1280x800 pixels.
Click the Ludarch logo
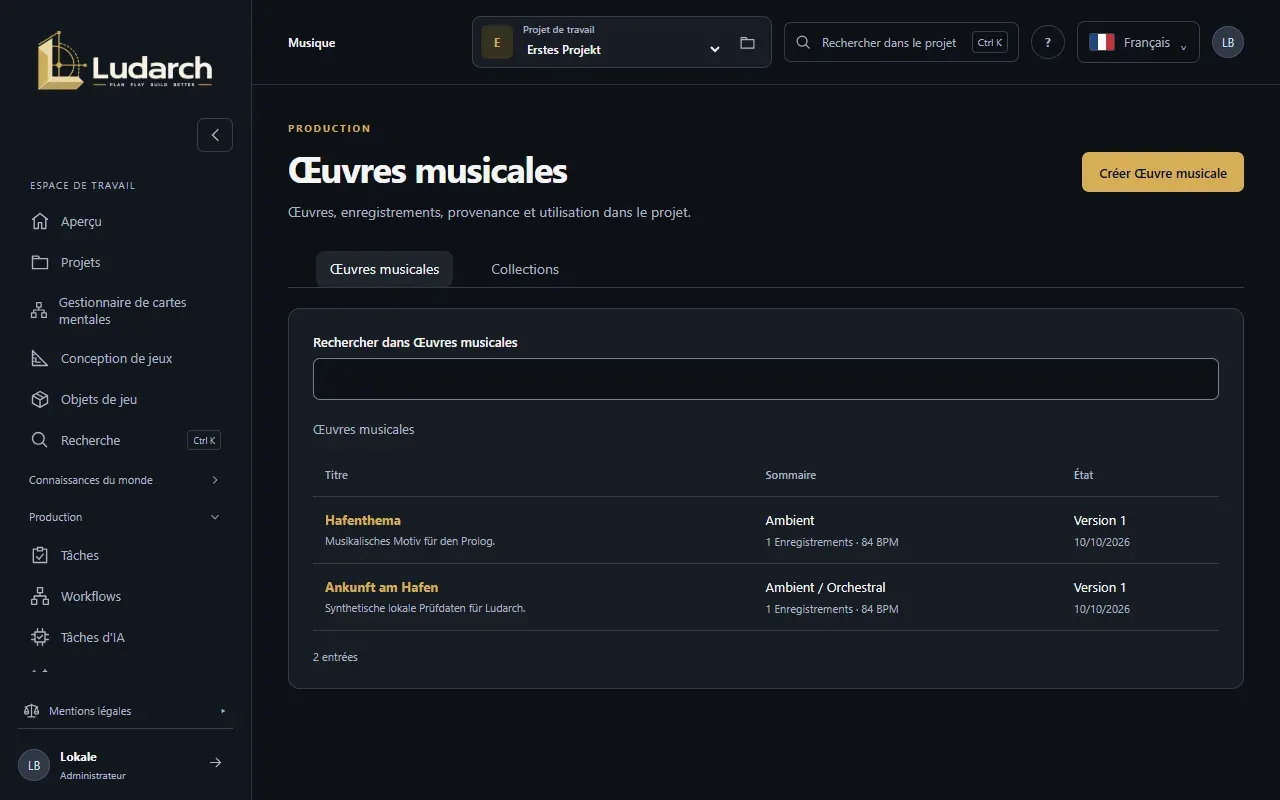125,61
